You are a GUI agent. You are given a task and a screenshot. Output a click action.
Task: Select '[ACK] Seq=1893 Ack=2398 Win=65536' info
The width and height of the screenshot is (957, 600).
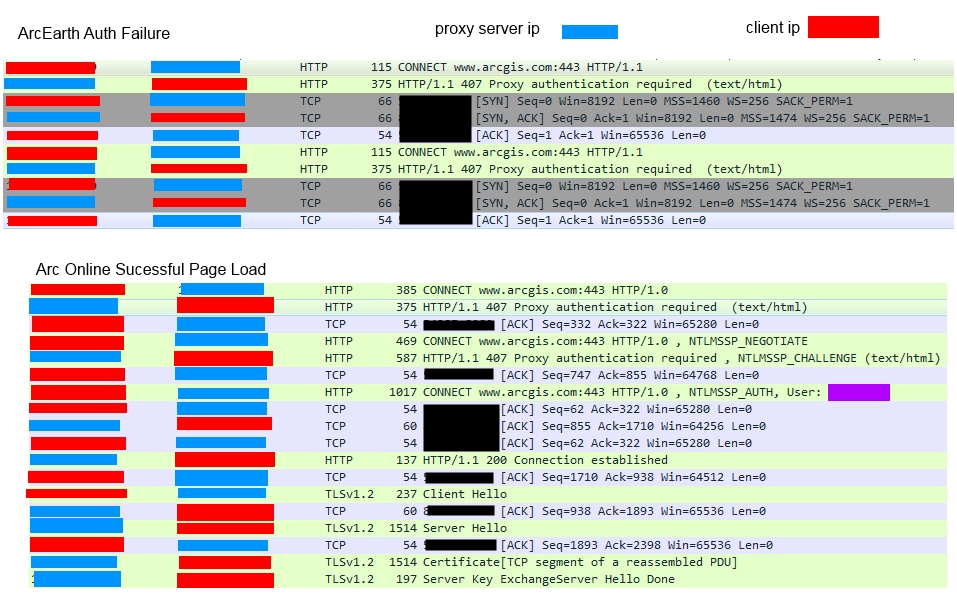[x=637, y=546]
